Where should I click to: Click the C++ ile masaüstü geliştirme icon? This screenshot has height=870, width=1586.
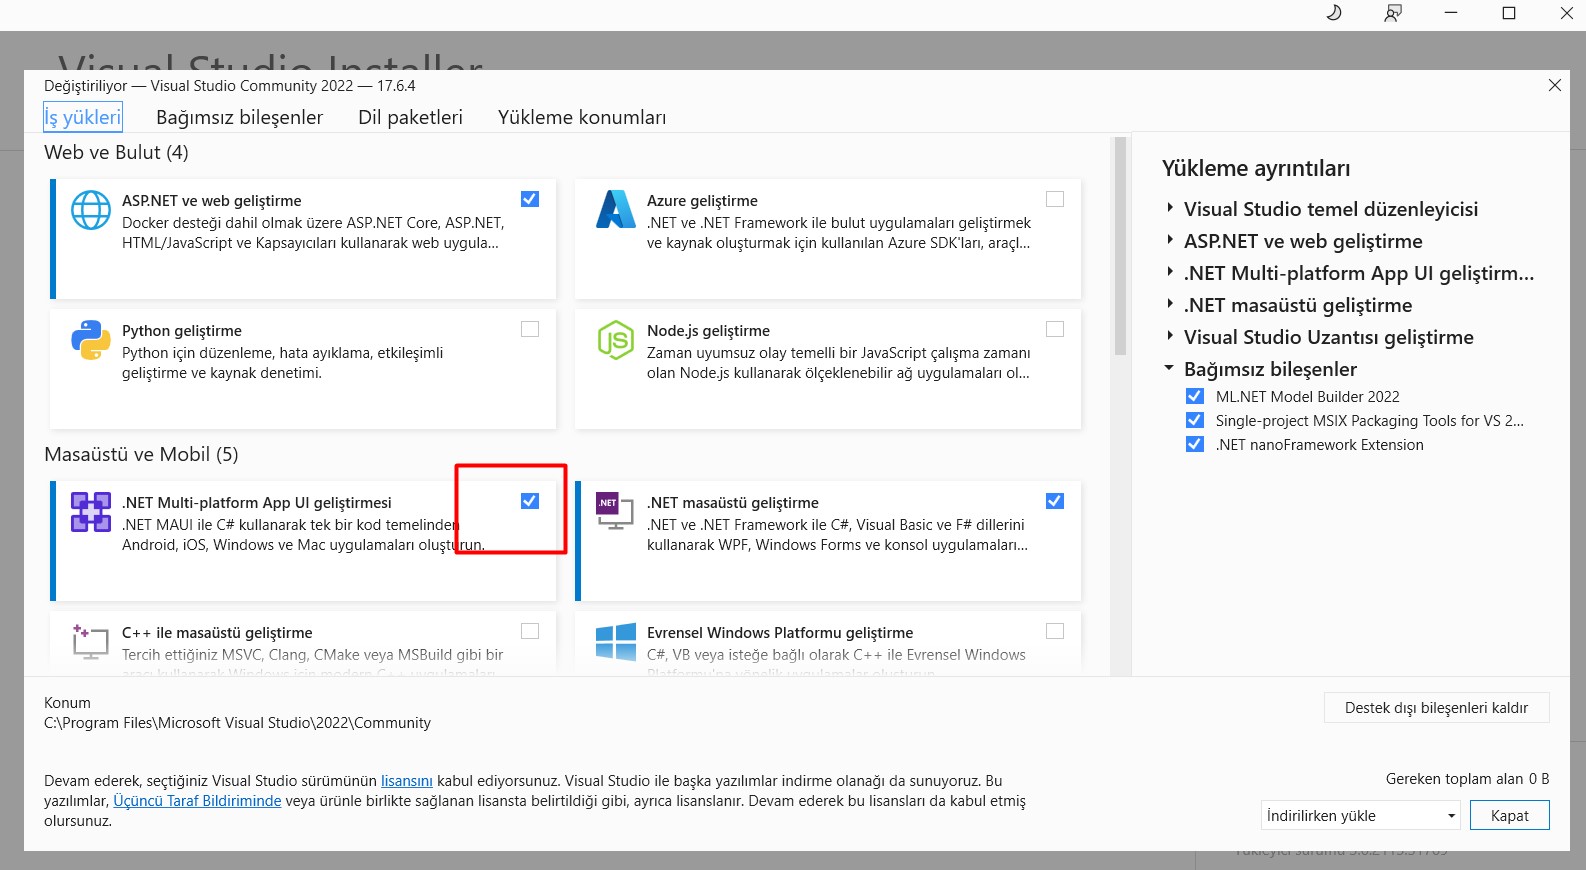[91, 641]
